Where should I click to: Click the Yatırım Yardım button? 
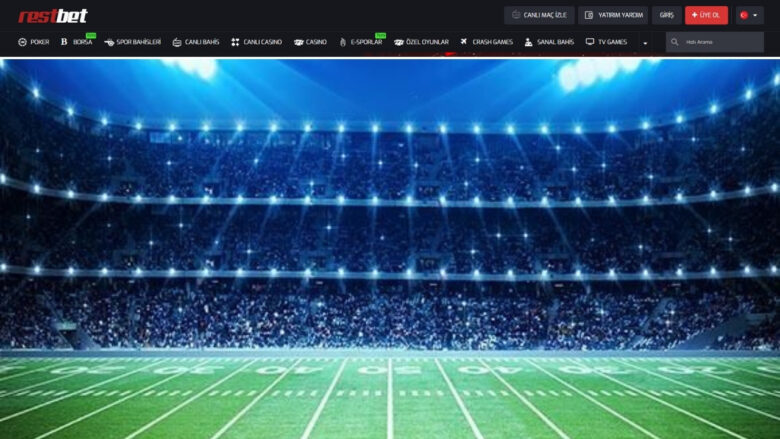point(613,15)
